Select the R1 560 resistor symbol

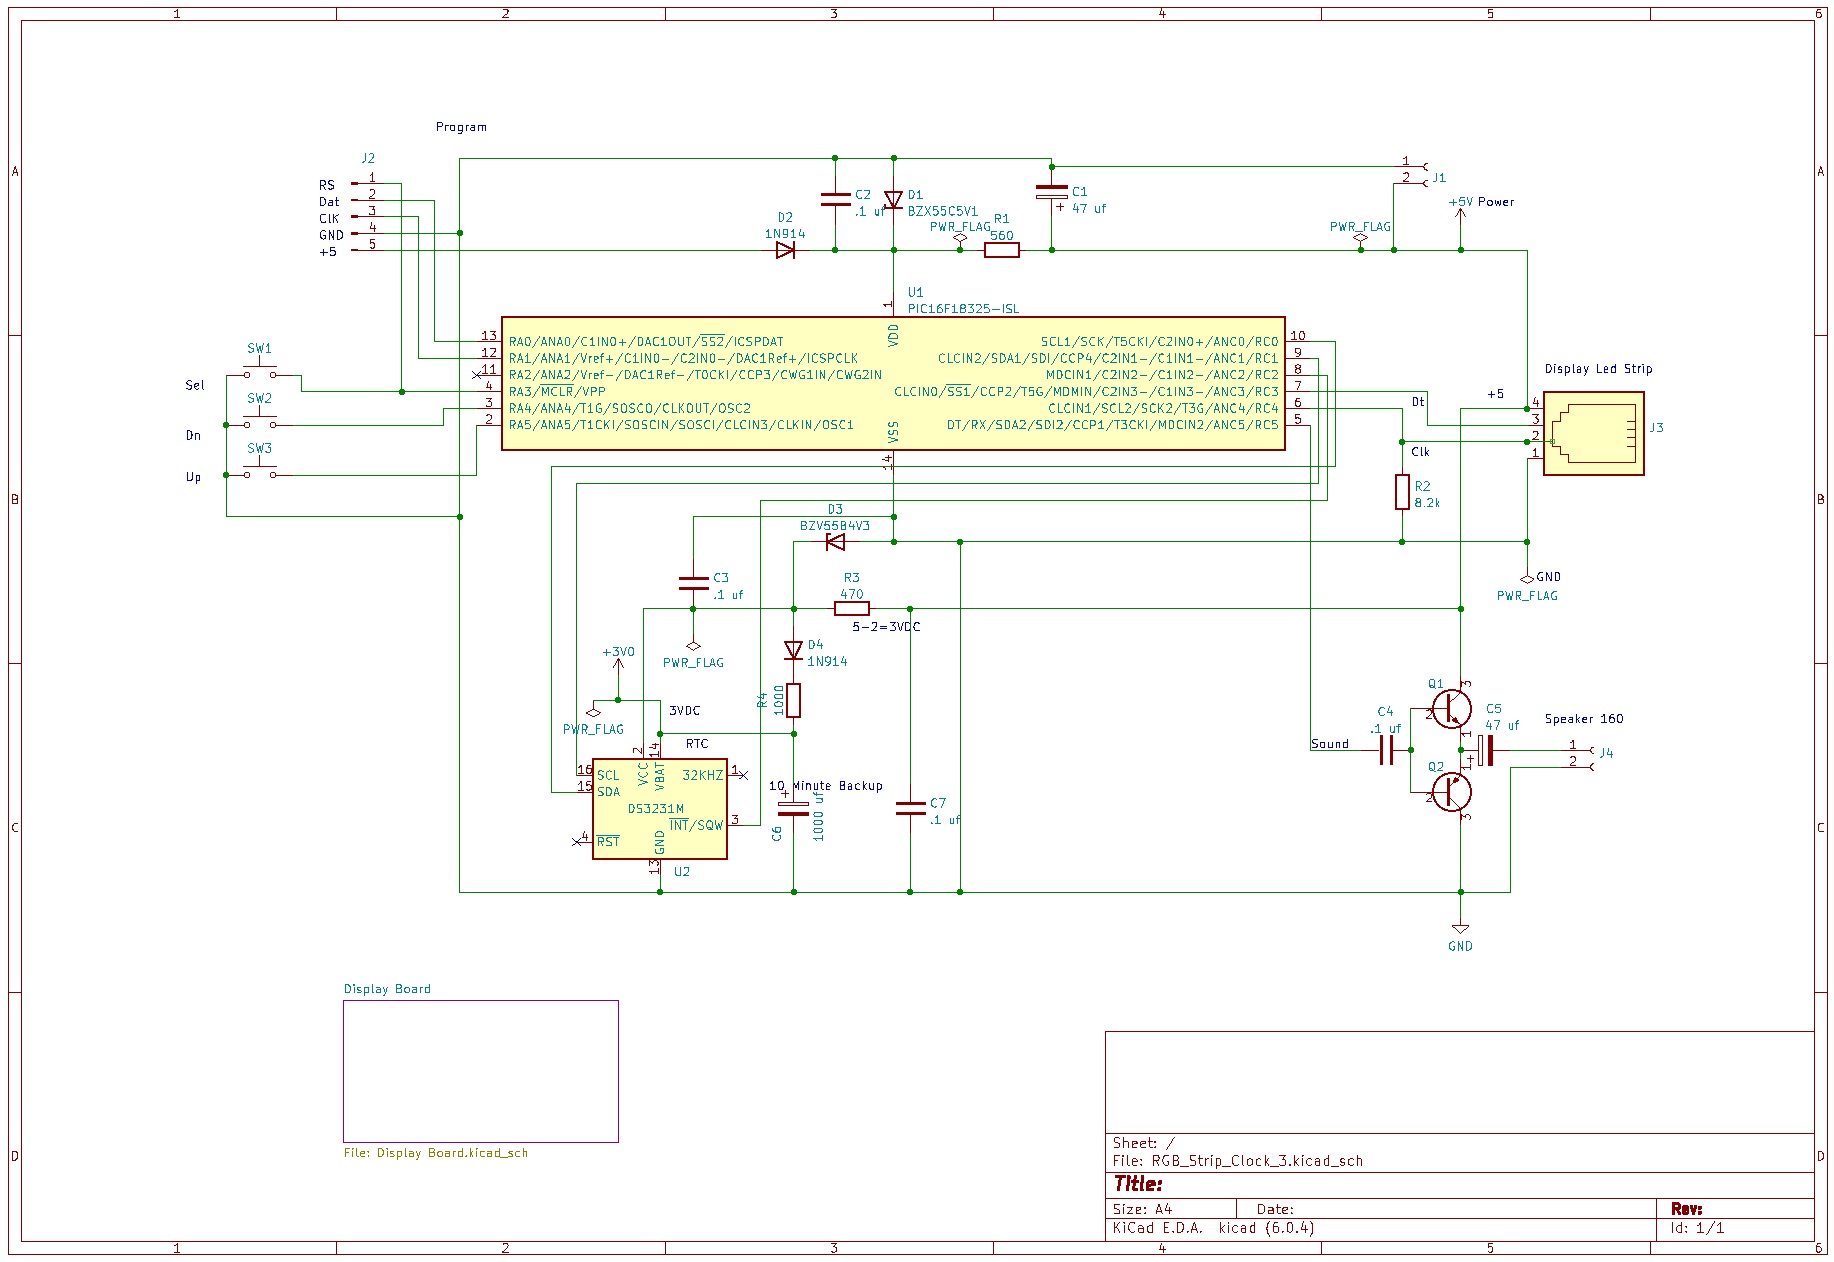(1001, 250)
